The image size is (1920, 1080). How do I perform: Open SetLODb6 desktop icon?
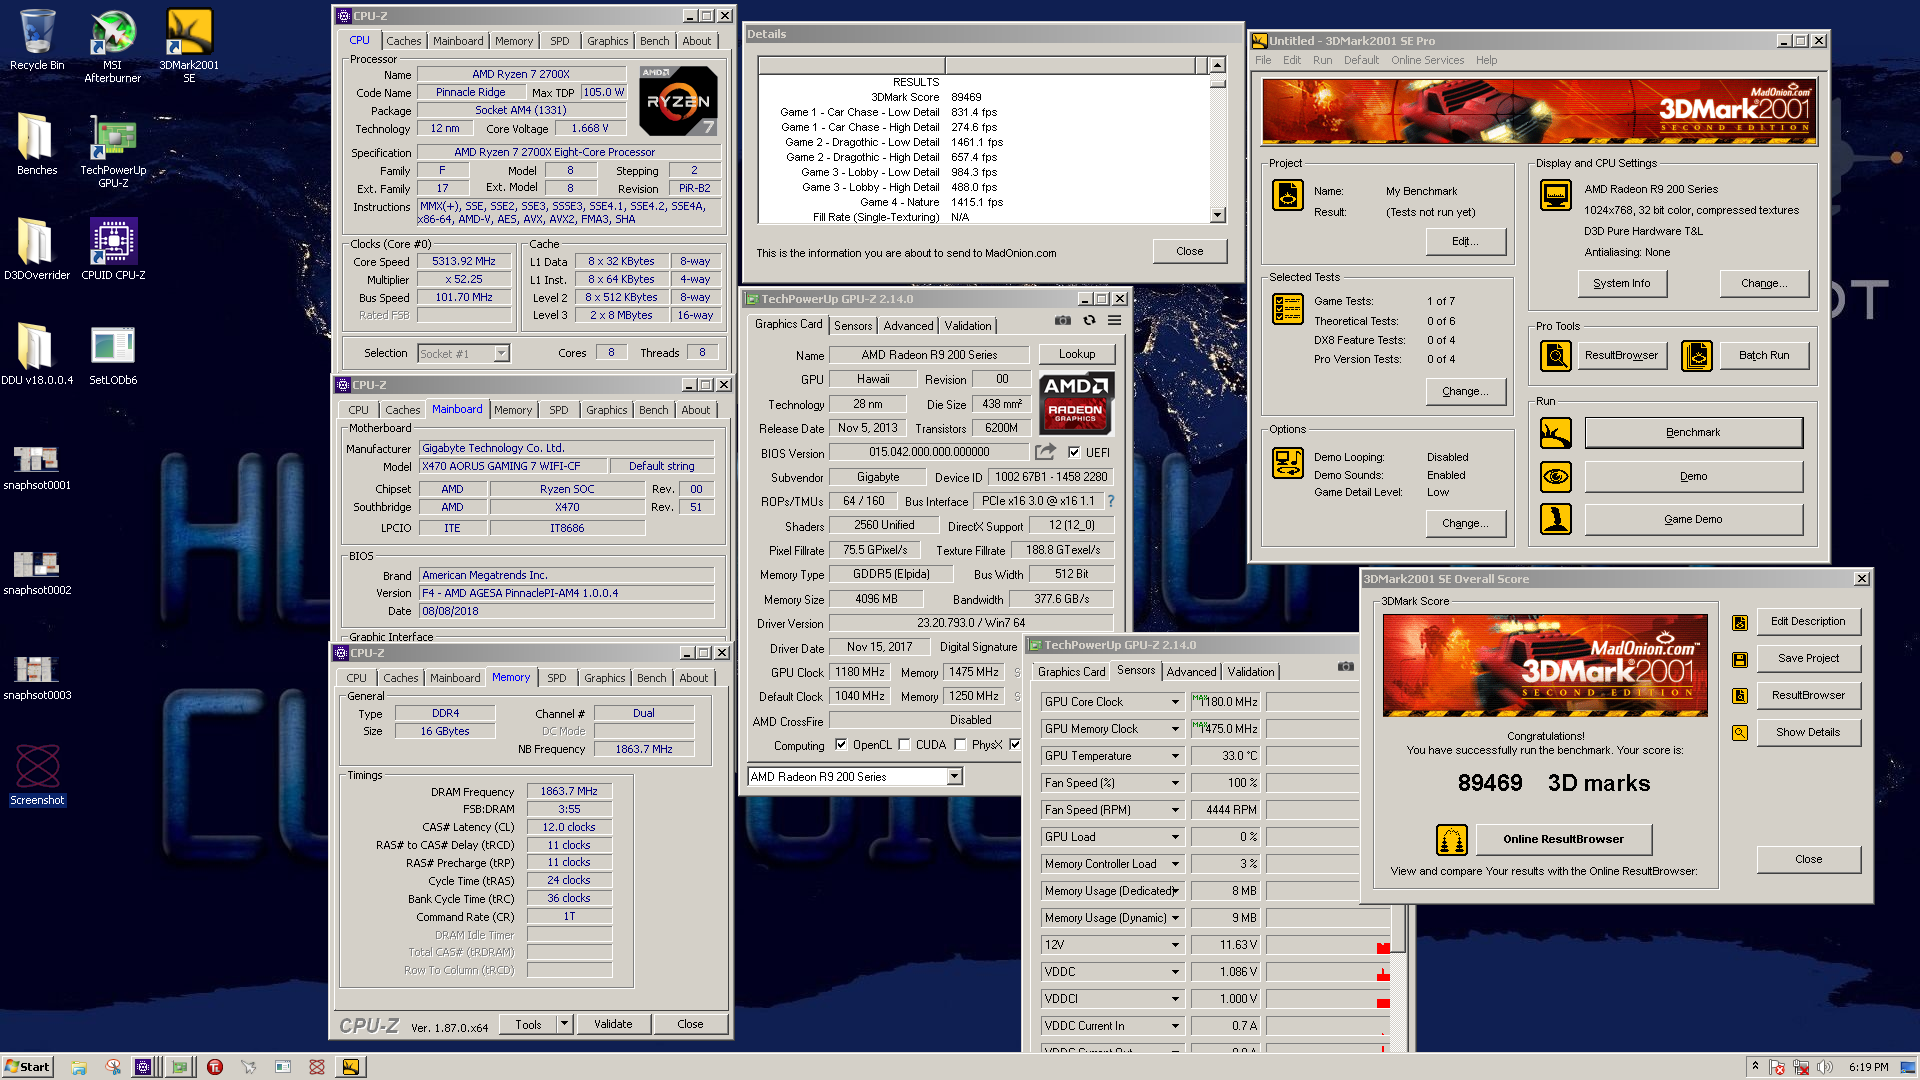pos(113,356)
